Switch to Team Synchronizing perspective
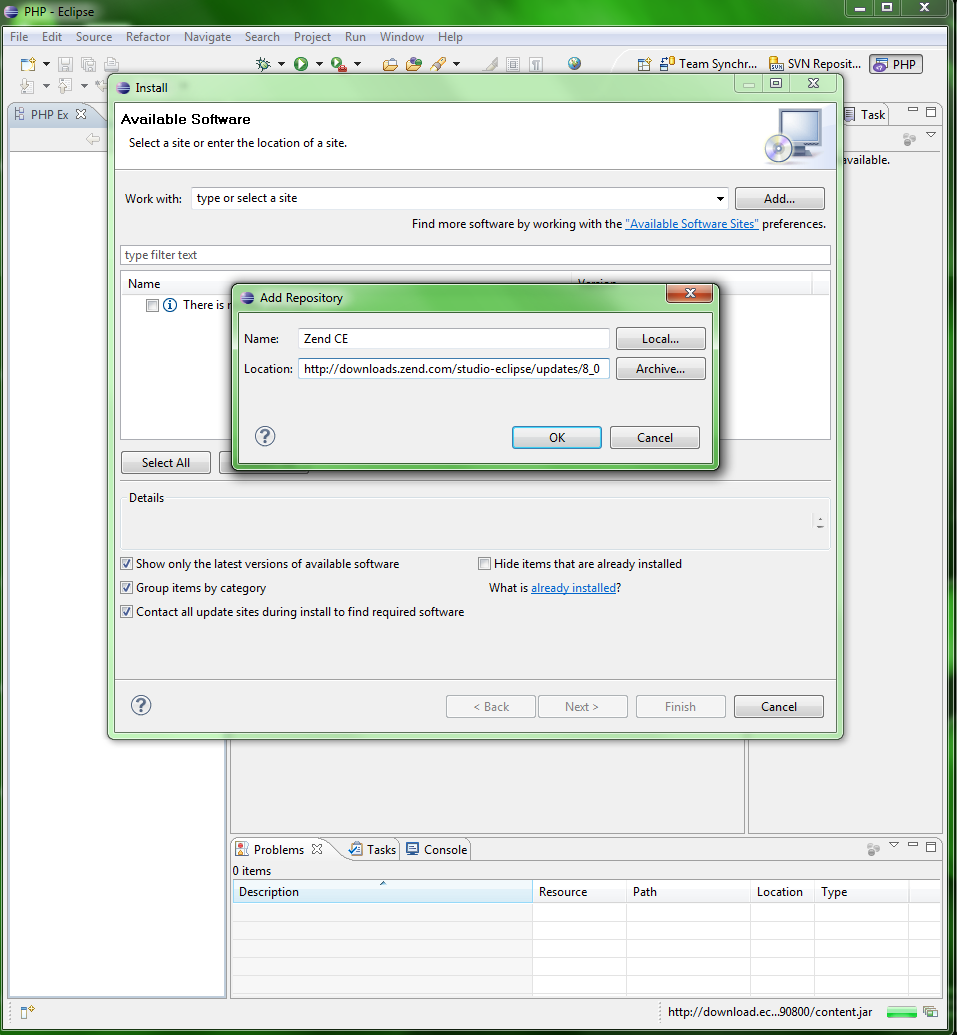Viewport: 957px width, 1035px height. click(x=708, y=64)
